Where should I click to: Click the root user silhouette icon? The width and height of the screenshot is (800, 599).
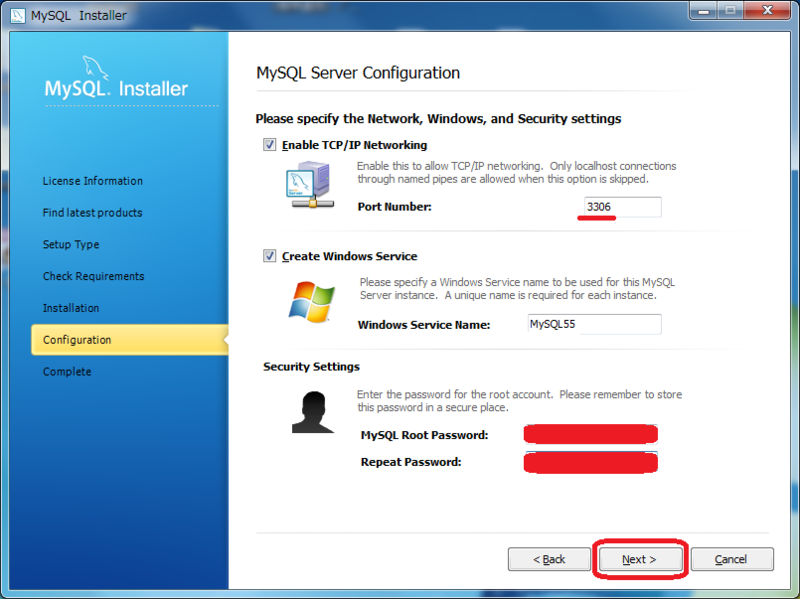[312, 412]
